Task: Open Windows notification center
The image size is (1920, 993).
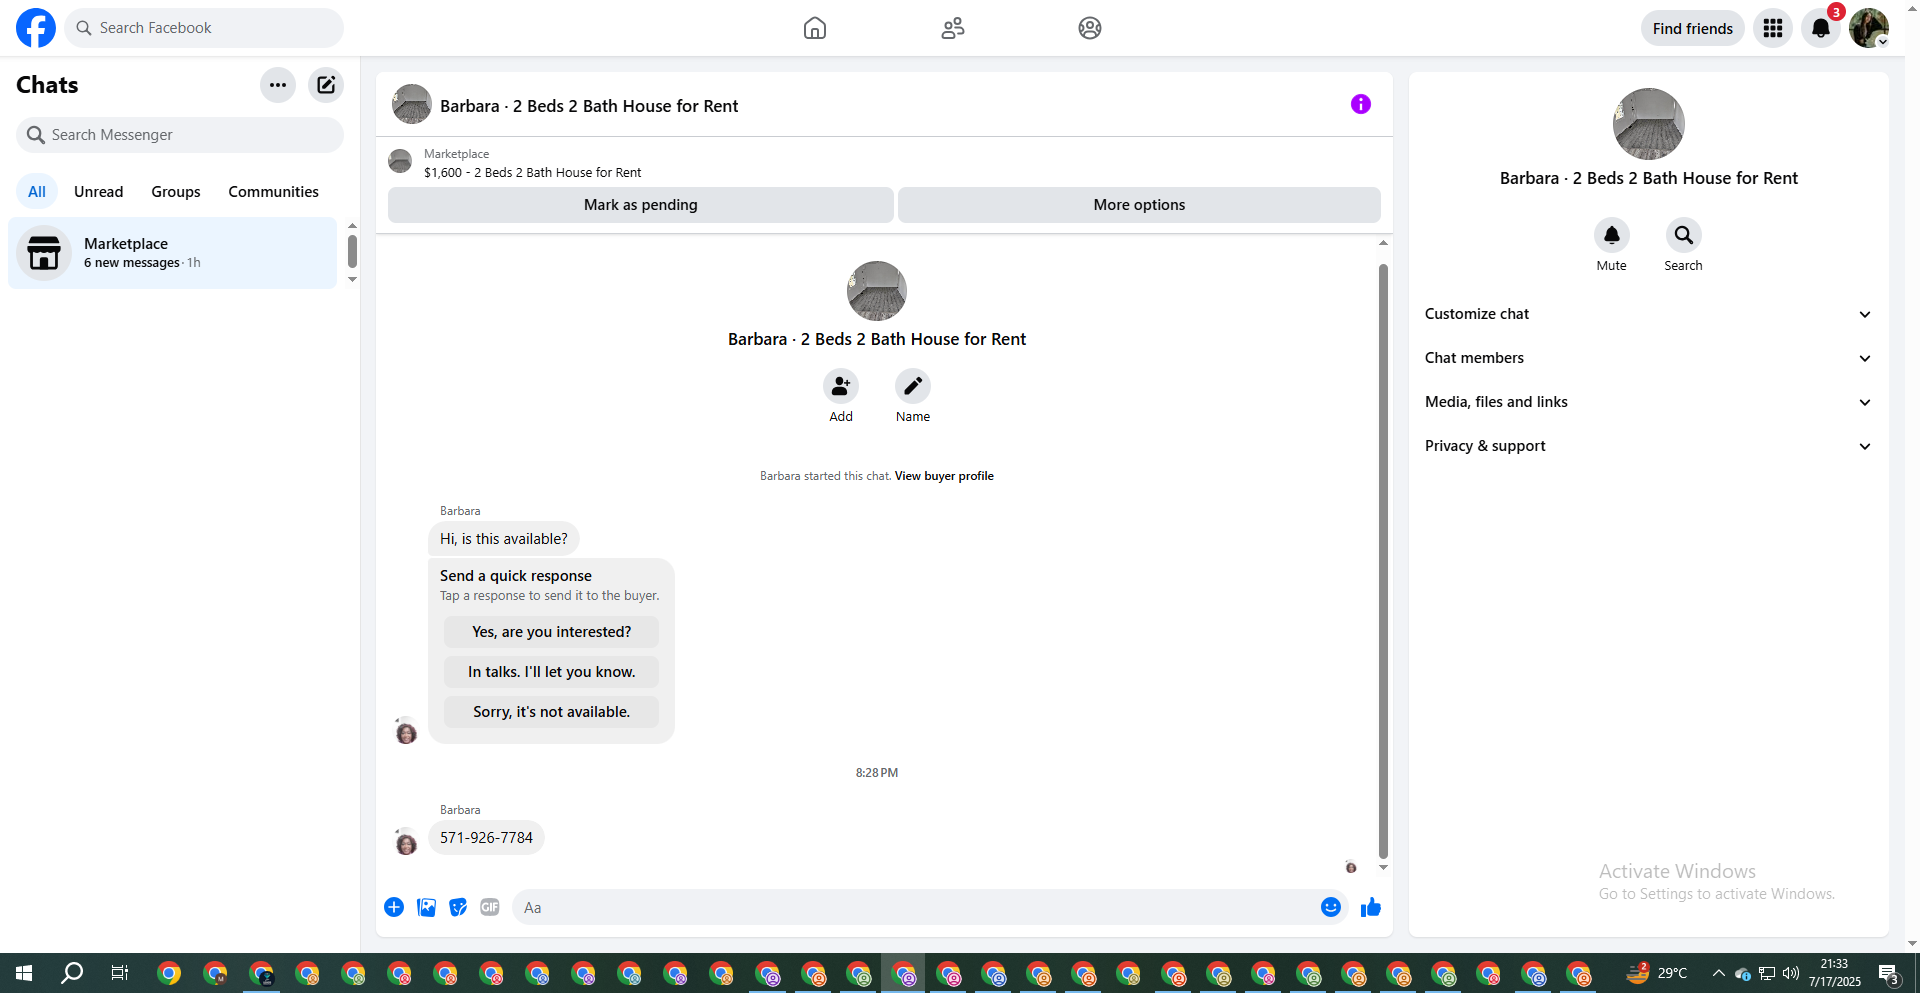Action: tap(1889, 973)
